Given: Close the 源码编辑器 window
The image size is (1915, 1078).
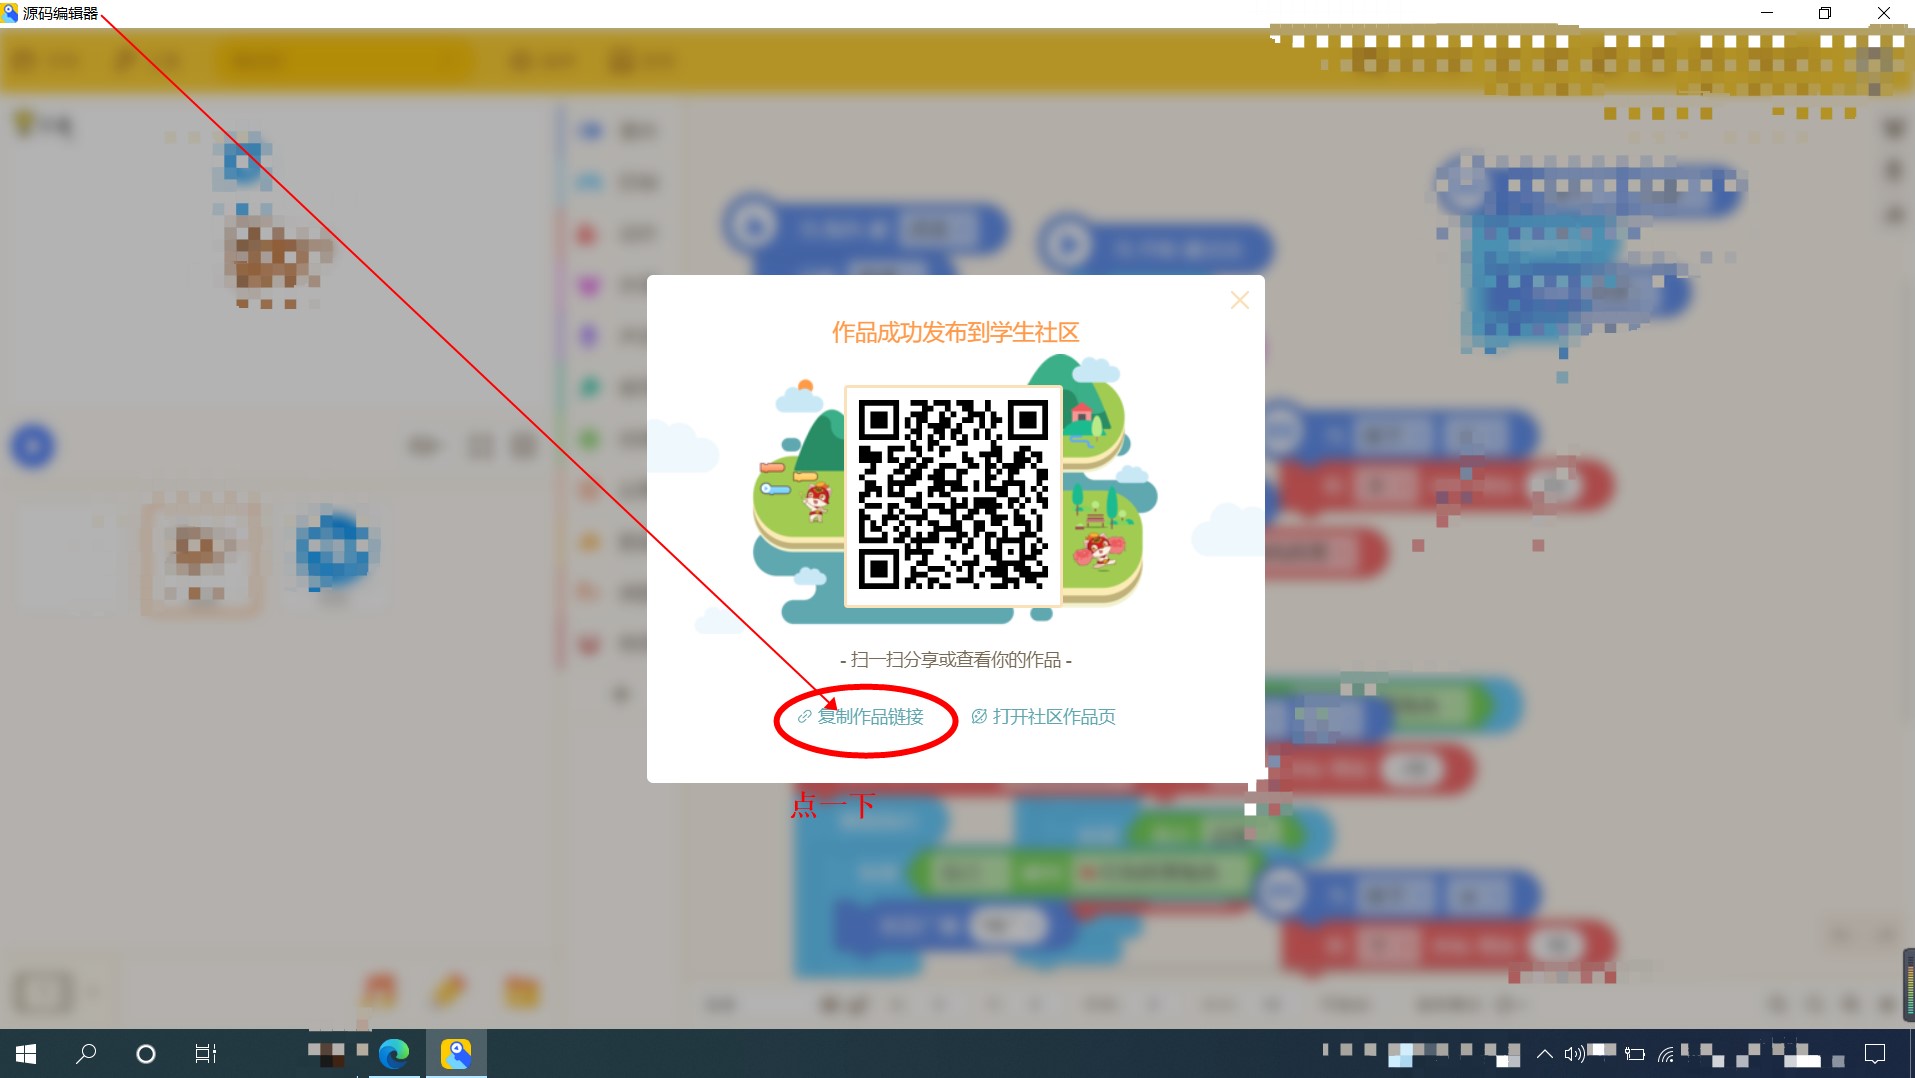Looking at the screenshot, I should click(1884, 13).
